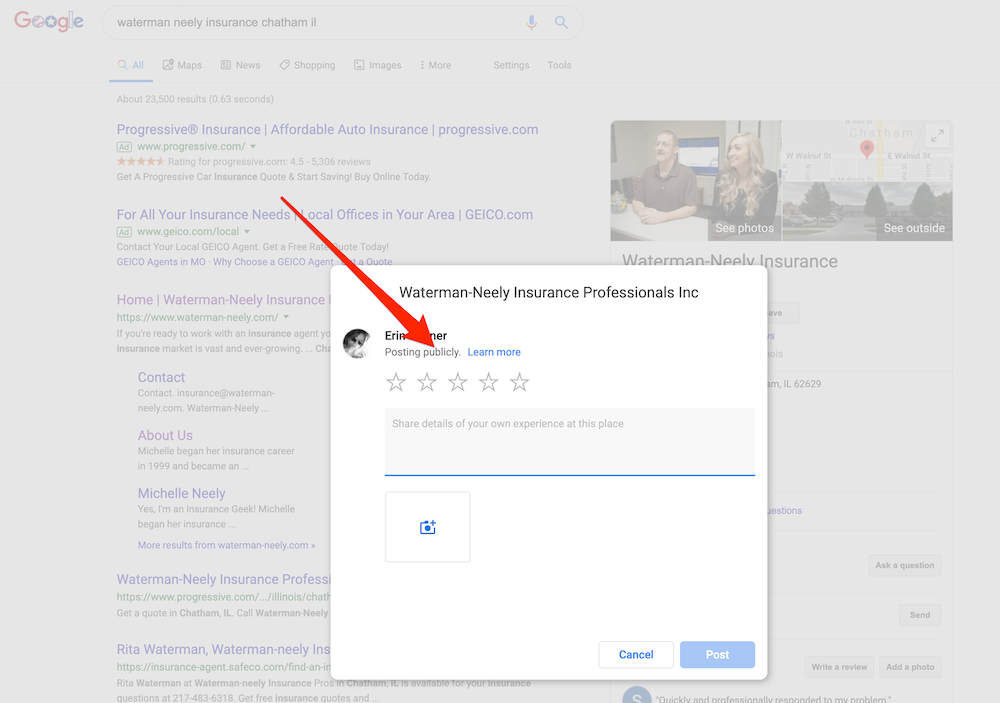Click the Send button in the knowledge panel
The width and height of the screenshot is (1000, 703).
[x=920, y=615]
